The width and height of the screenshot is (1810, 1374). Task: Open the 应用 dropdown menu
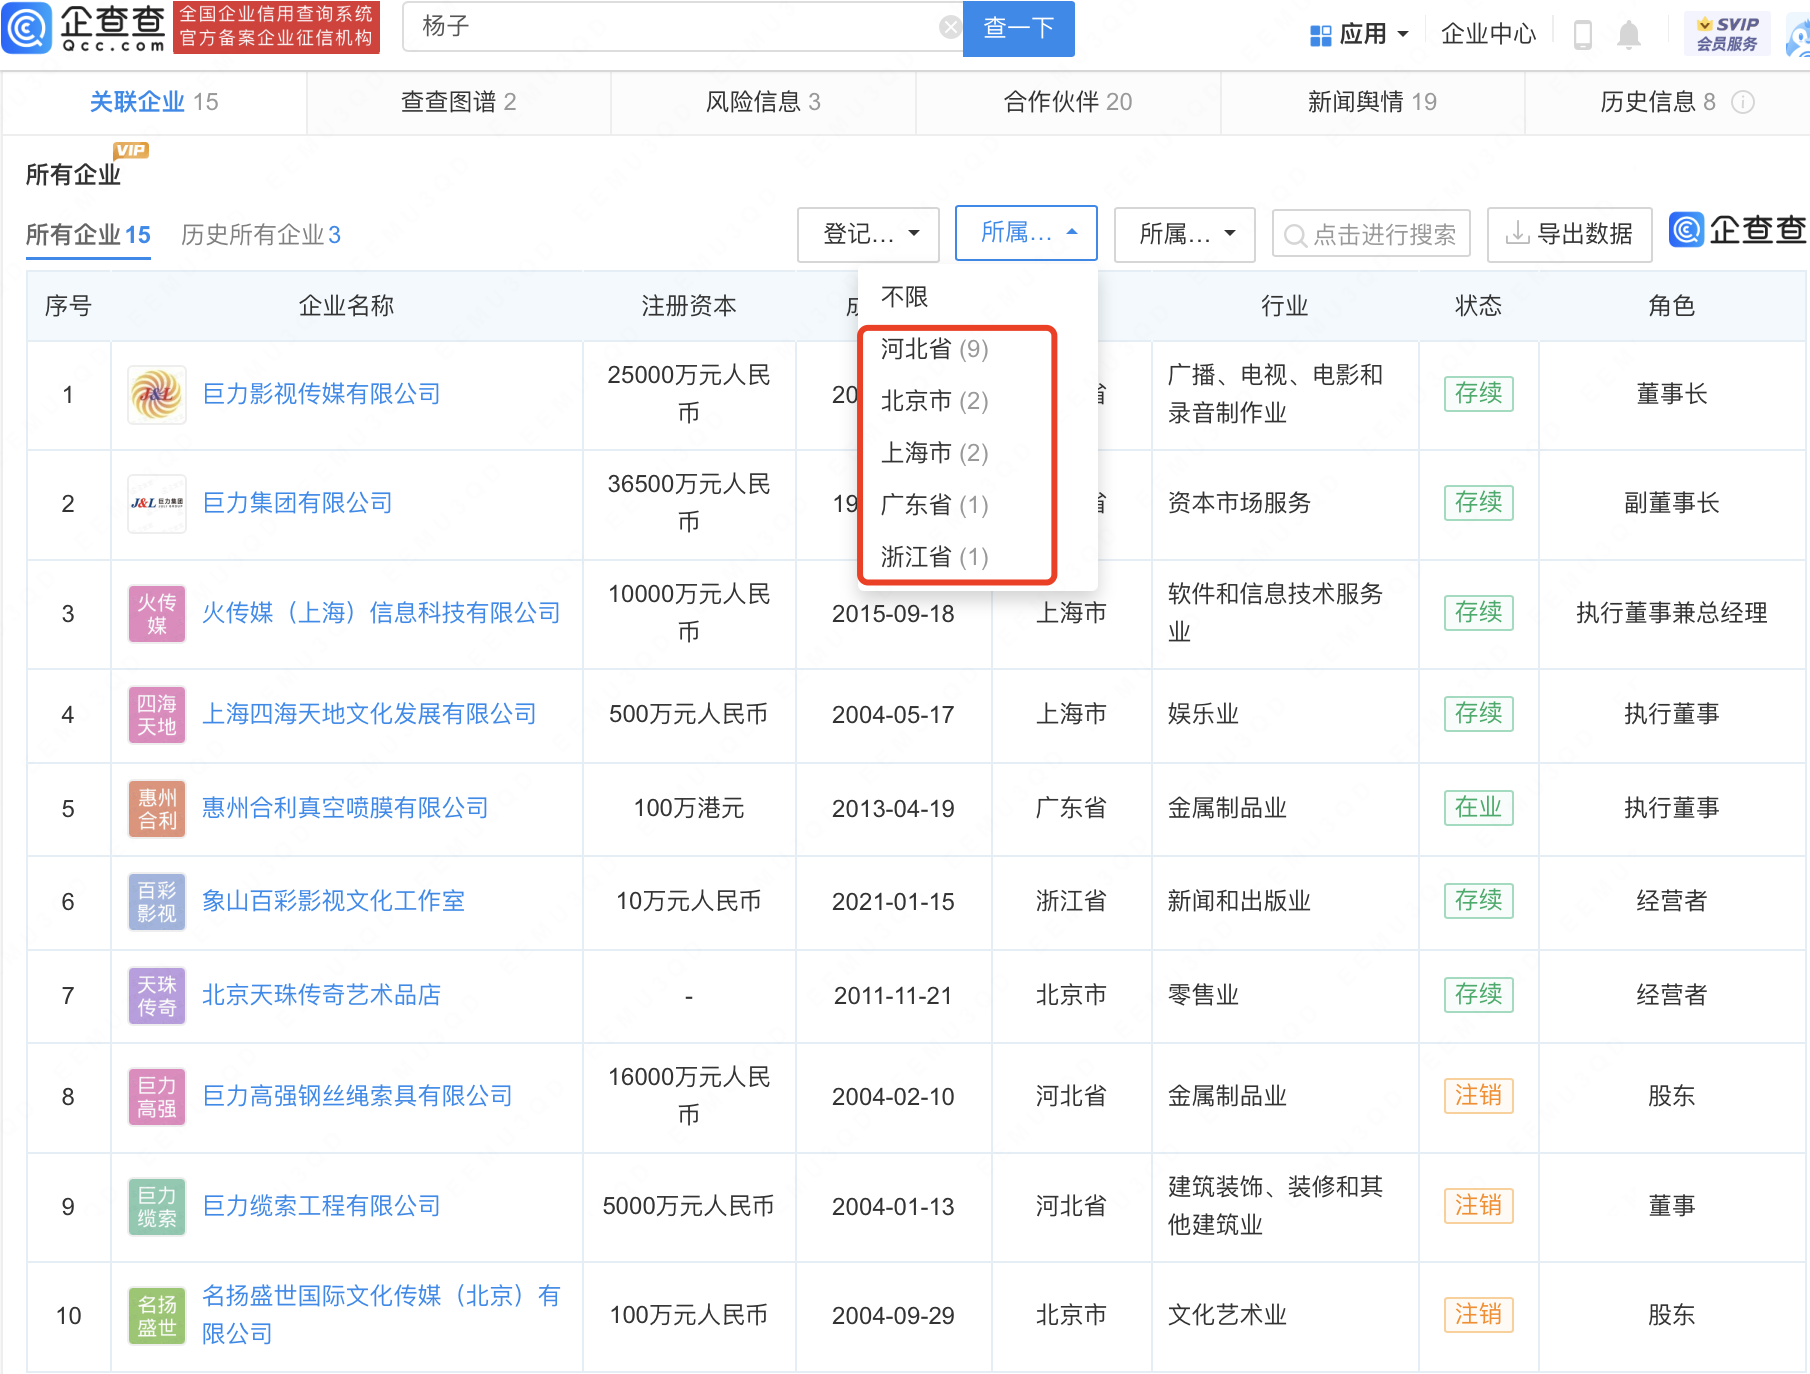tap(1360, 35)
